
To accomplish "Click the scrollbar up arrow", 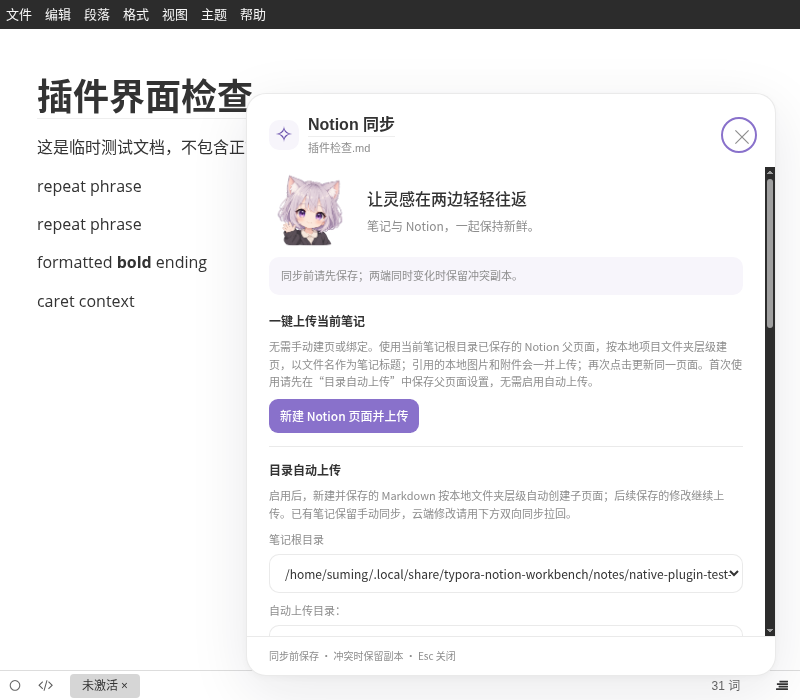I will 770,172.
